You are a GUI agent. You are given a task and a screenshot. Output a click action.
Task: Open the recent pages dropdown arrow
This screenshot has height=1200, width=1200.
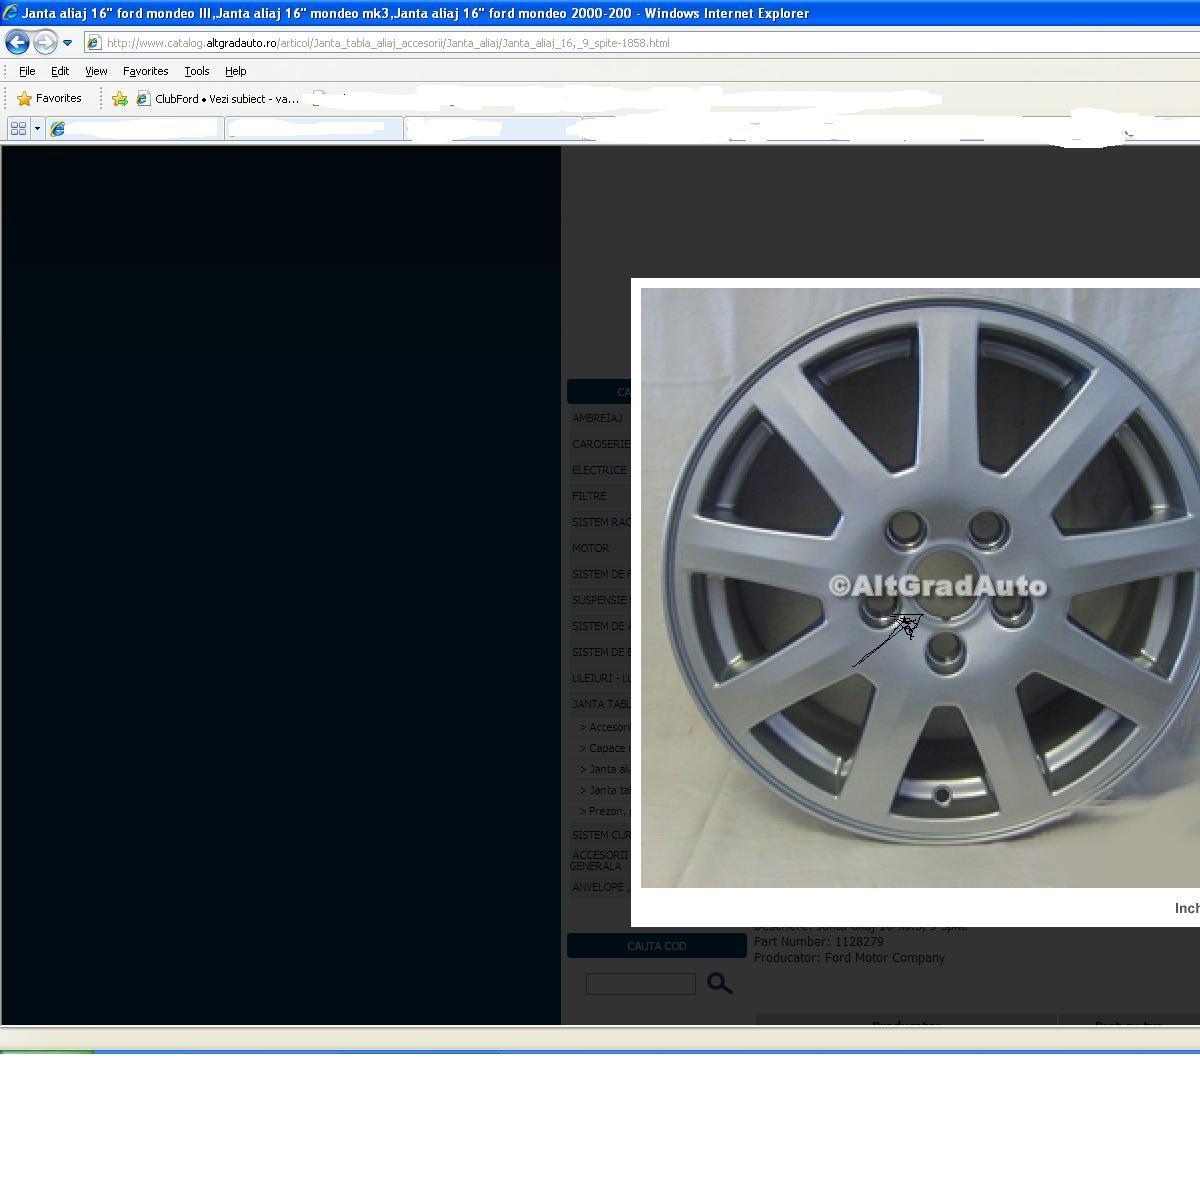tap(67, 43)
